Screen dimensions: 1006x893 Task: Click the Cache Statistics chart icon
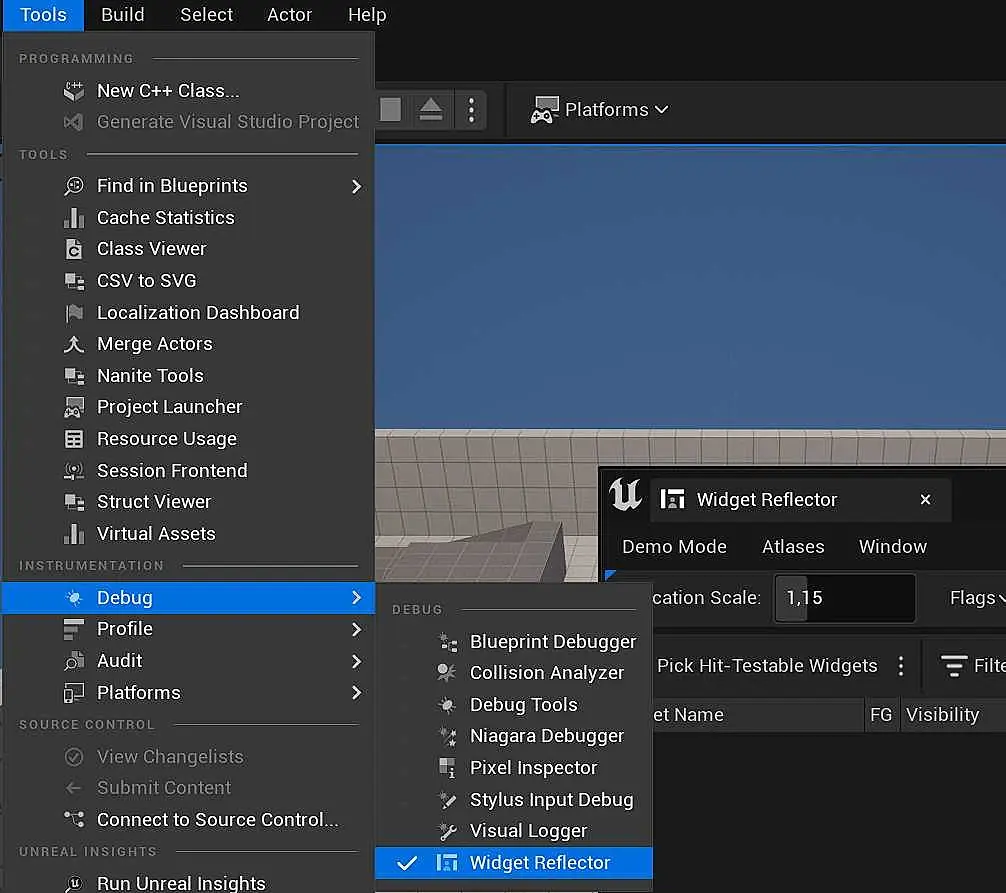click(74, 218)
